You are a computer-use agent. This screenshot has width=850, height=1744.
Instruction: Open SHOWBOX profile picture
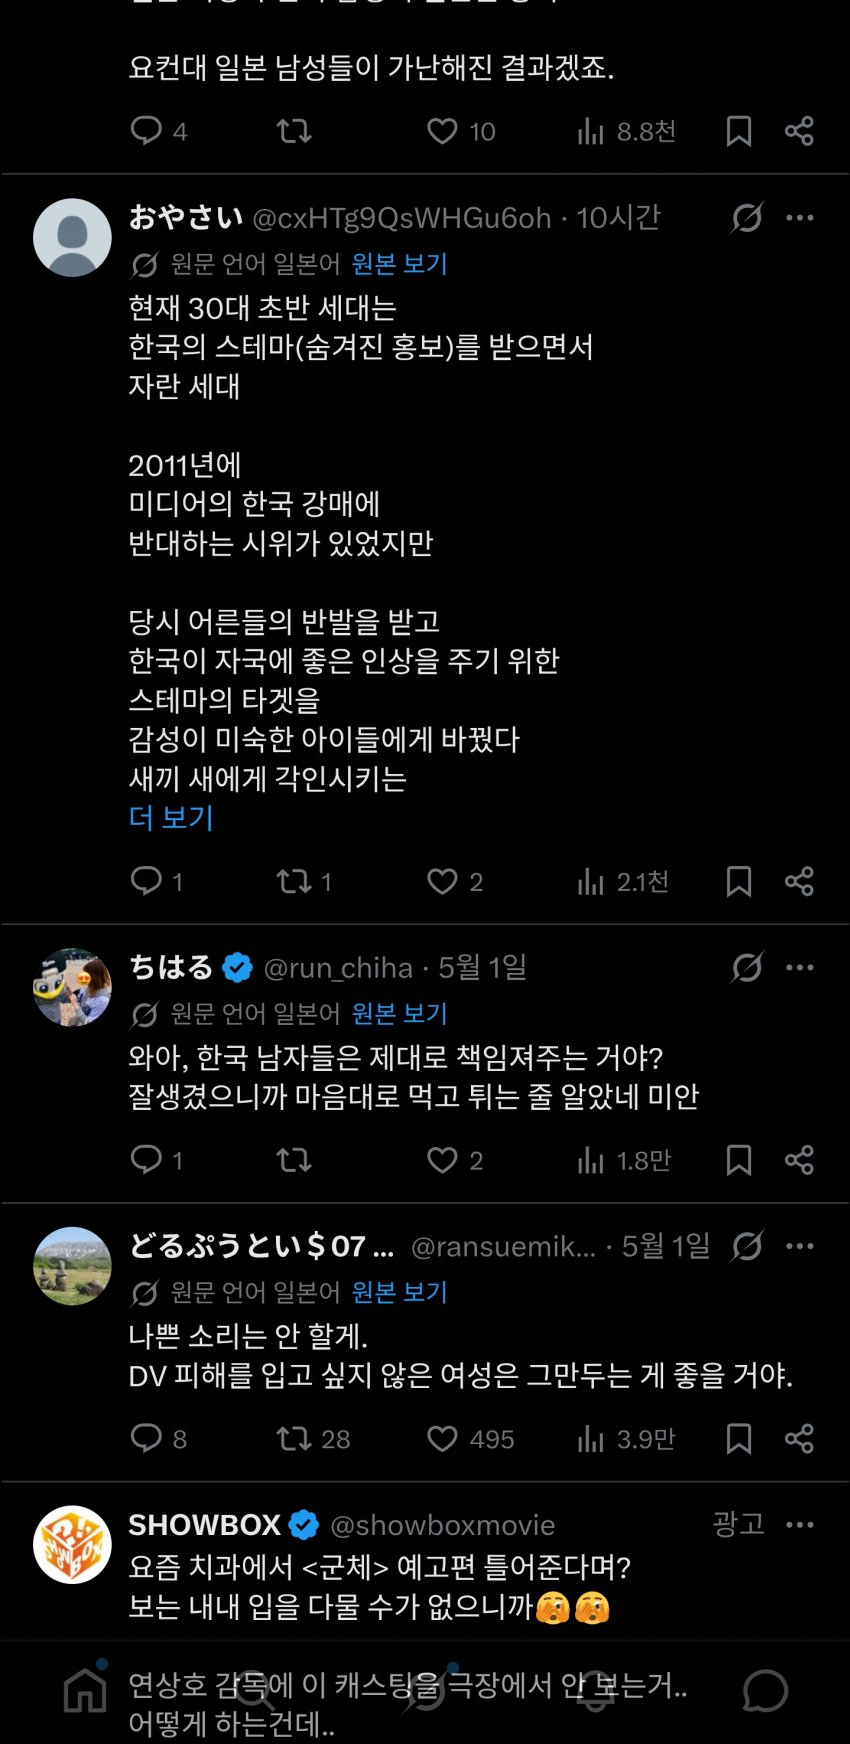pyautogui.click(x=72, y=1544)
